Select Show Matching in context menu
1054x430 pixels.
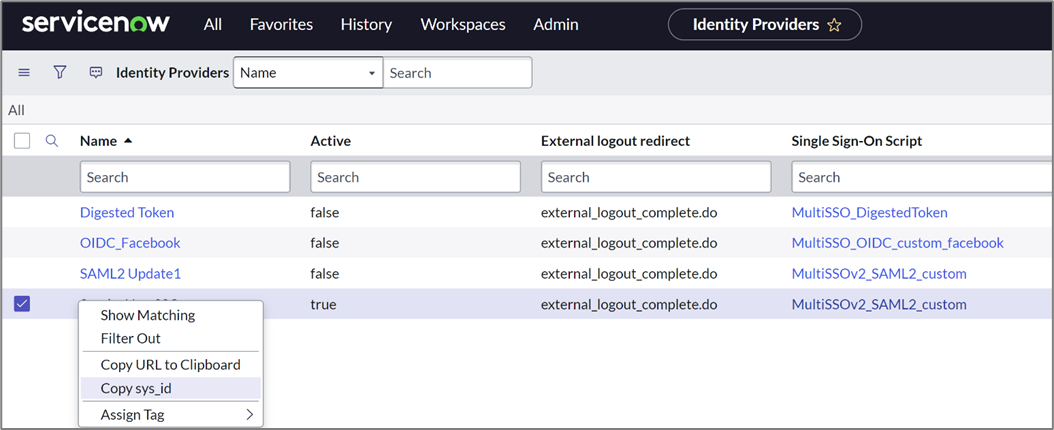click(148, 315)
